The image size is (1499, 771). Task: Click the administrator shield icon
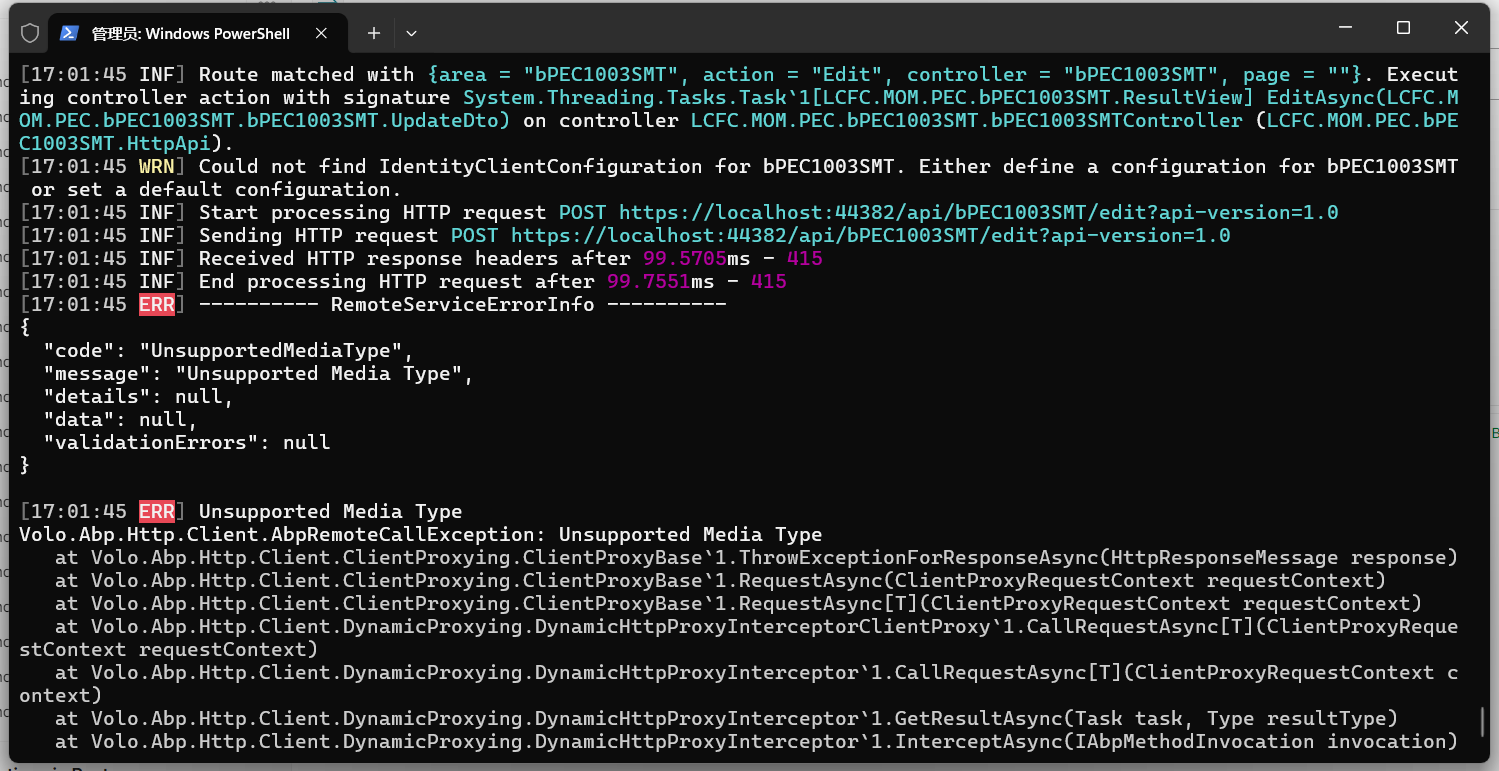(30, 33)
